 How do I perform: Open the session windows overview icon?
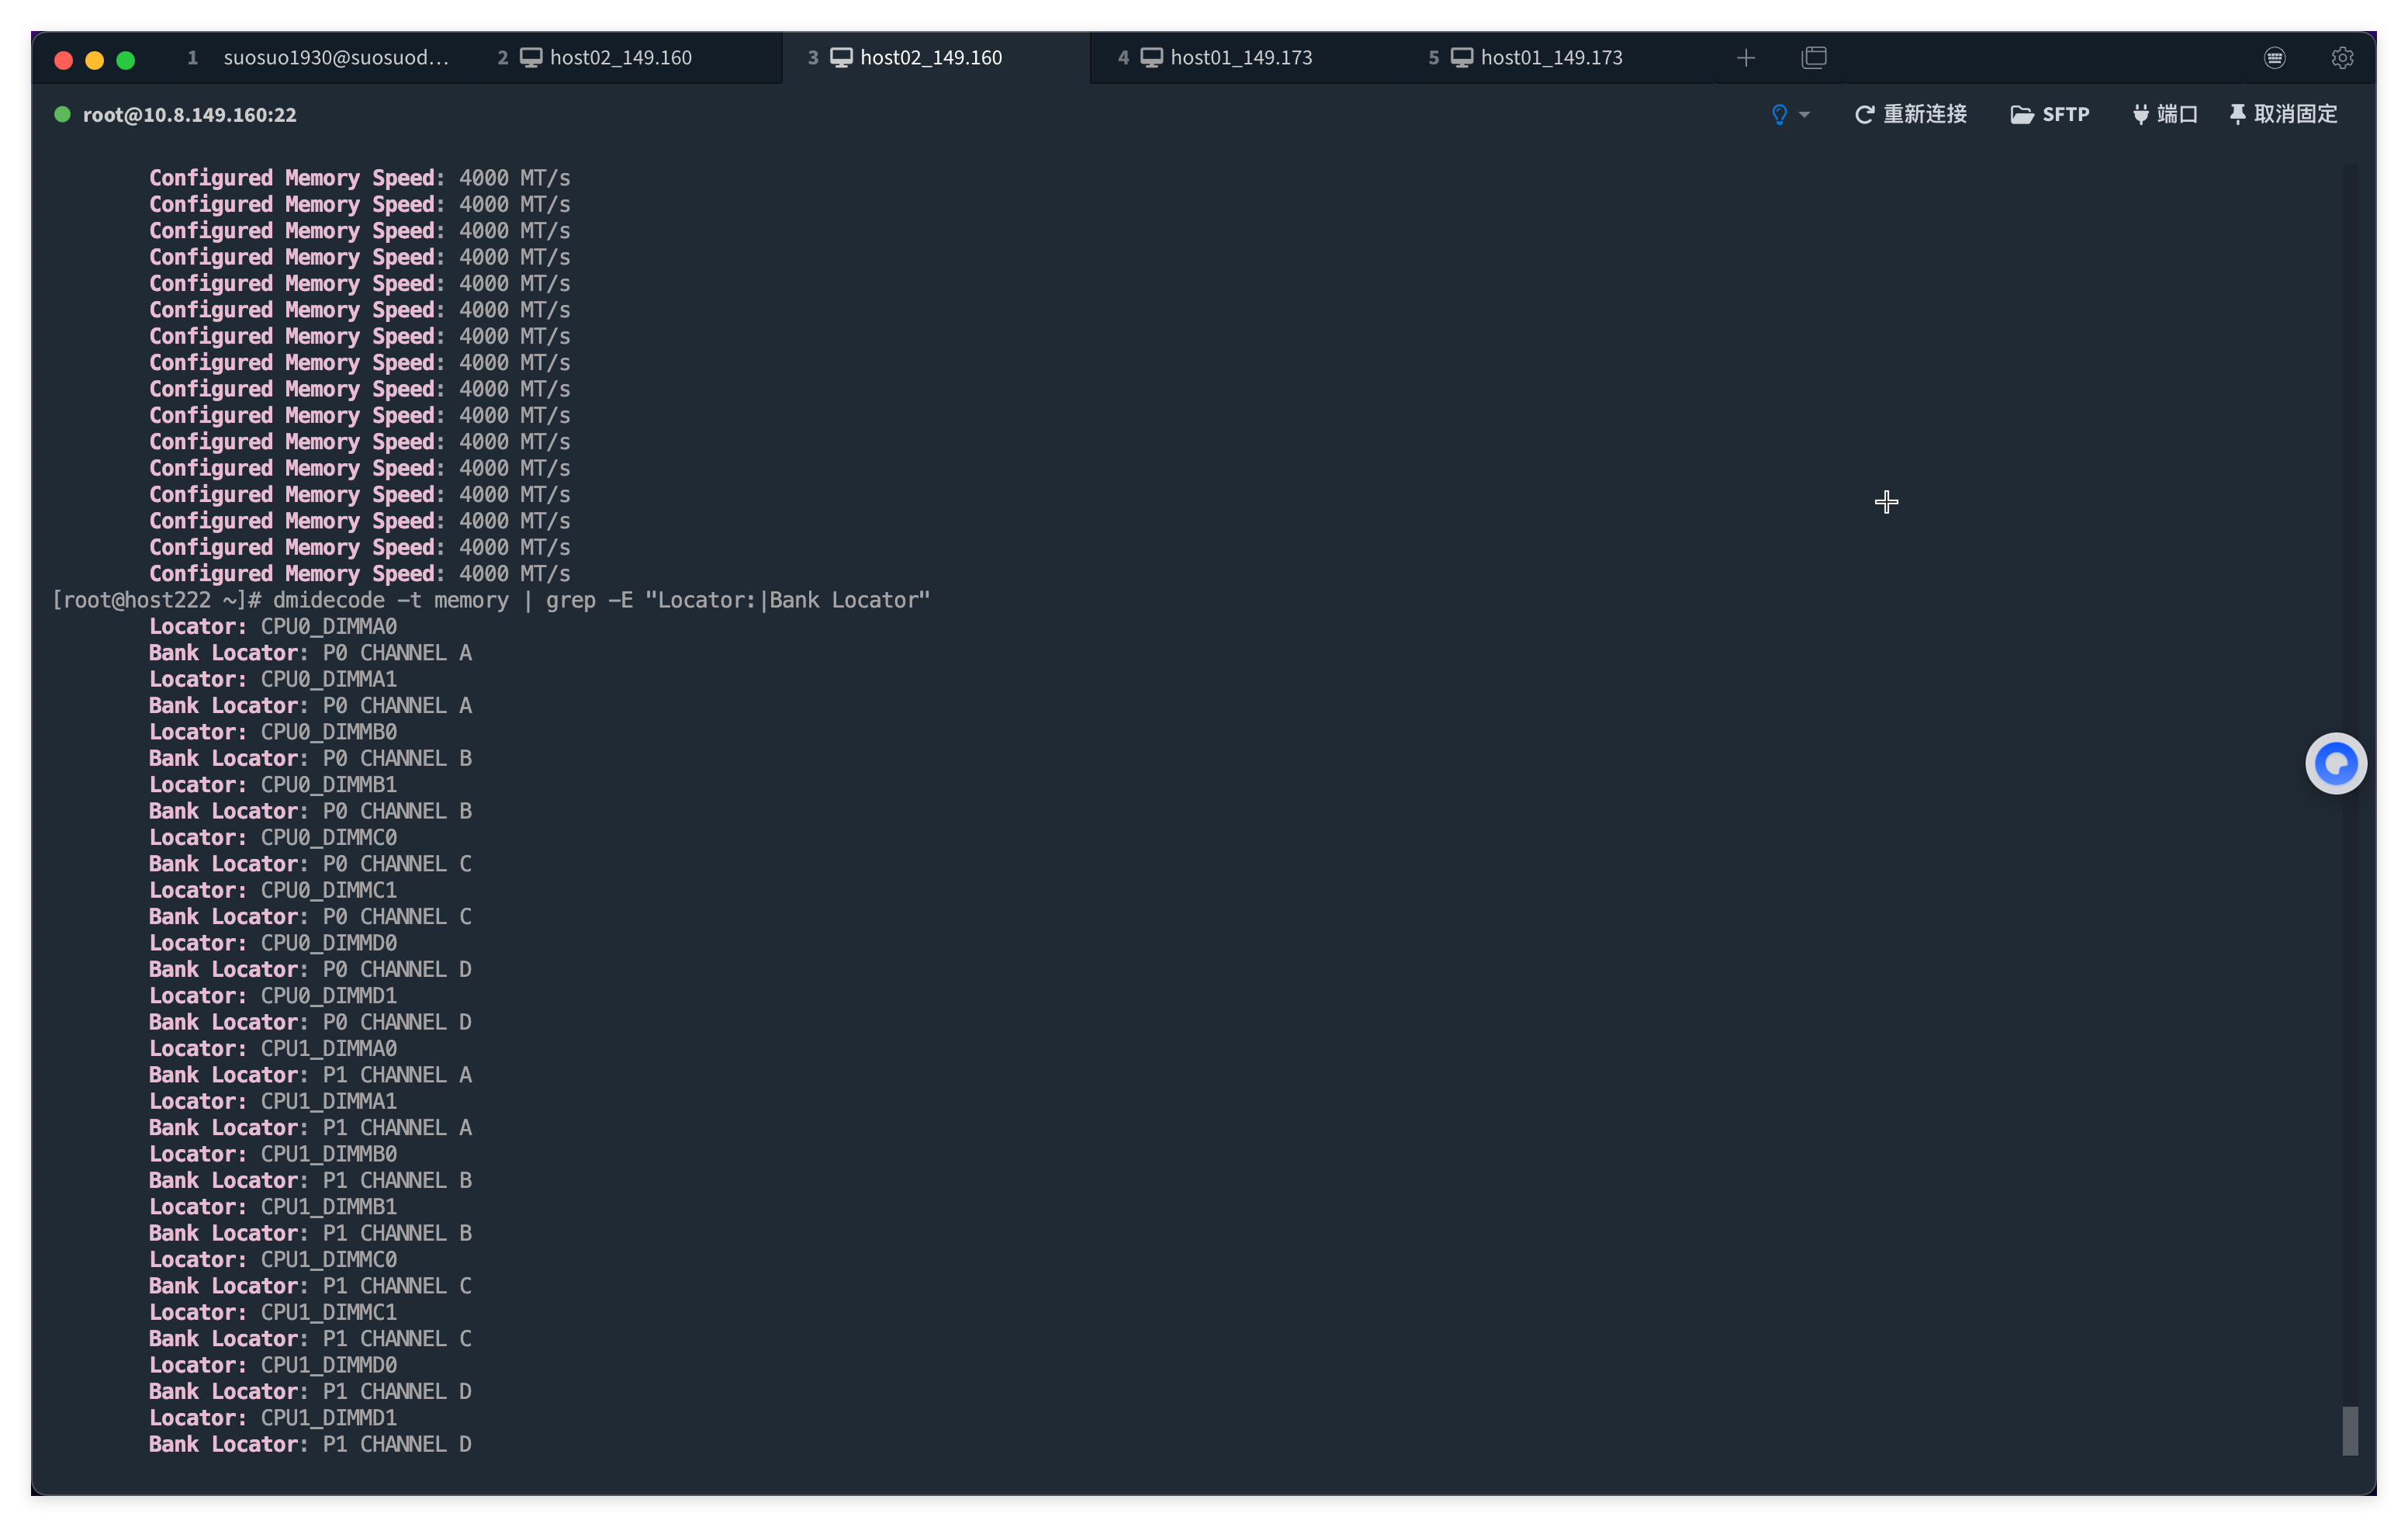click(1814, 58)
